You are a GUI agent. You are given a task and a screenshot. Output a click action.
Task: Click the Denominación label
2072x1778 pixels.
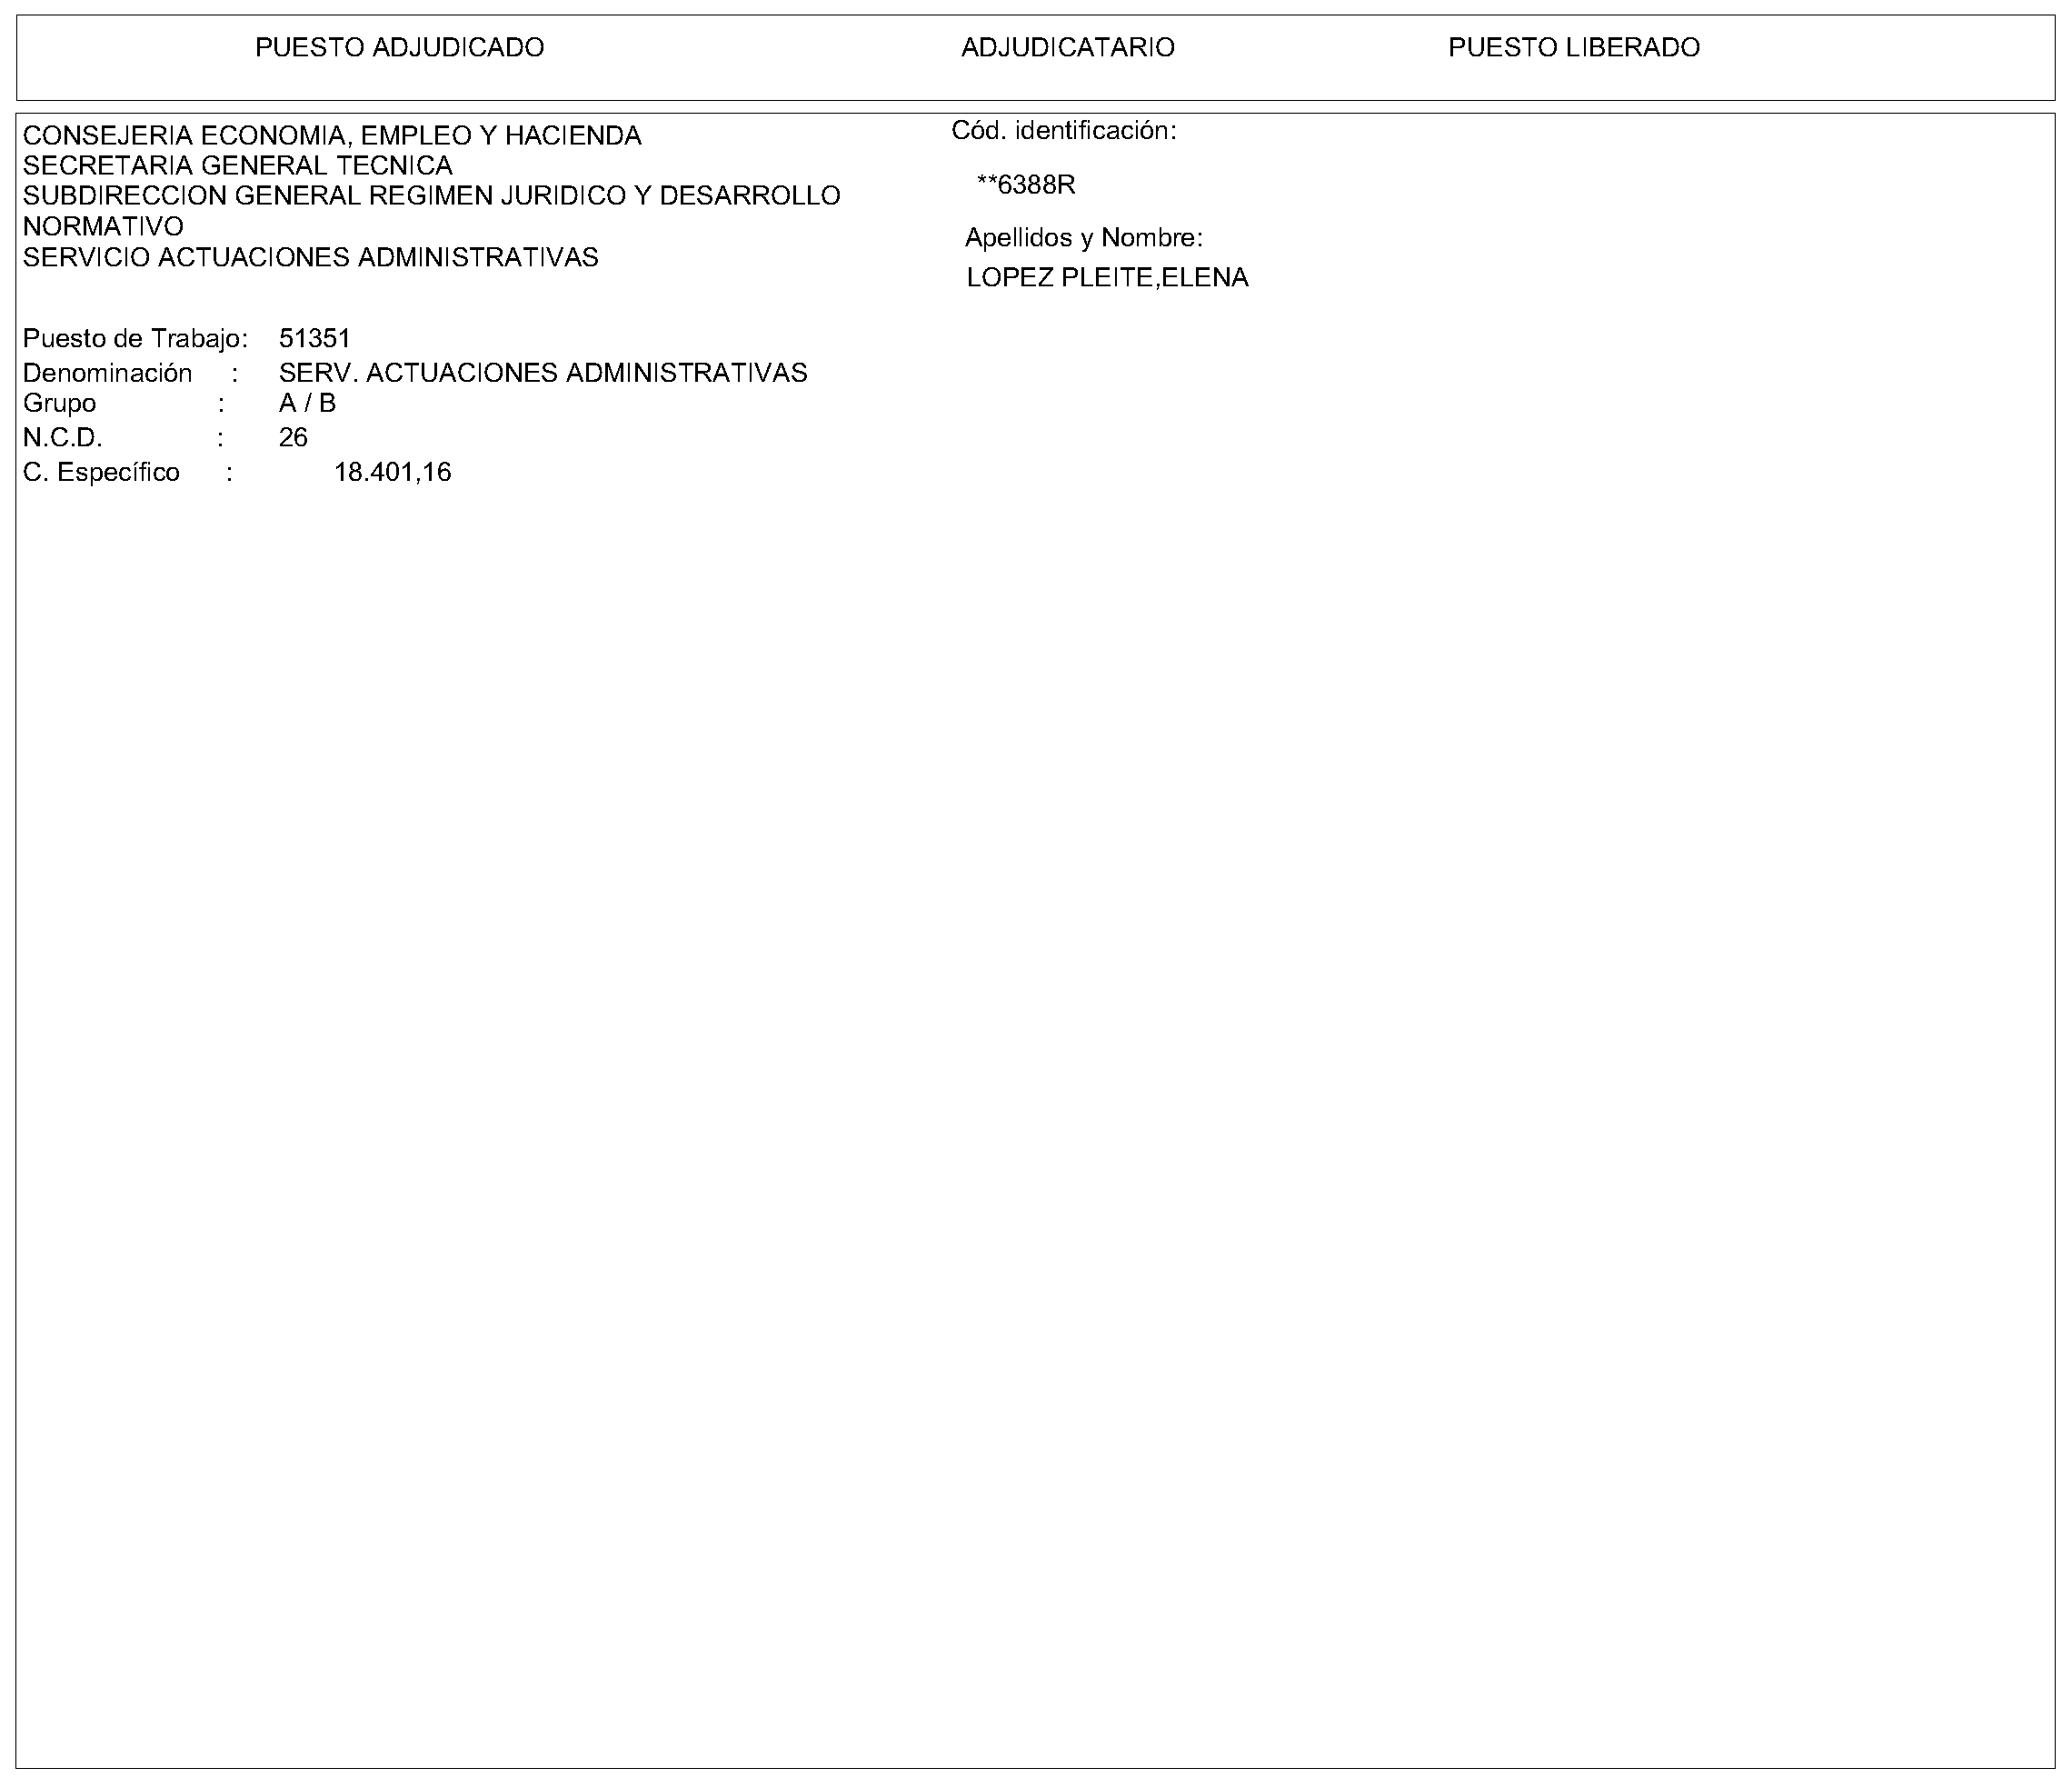(x=107, y=373)
